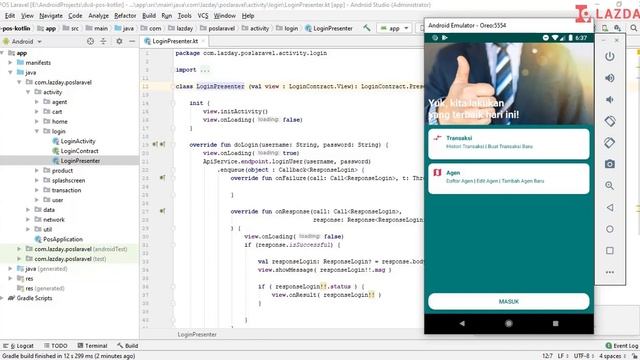The width and height of the screenshot is (640, 360).
Task: Lower emulator volume with volume down icon
Action: [x=609, y=100]
